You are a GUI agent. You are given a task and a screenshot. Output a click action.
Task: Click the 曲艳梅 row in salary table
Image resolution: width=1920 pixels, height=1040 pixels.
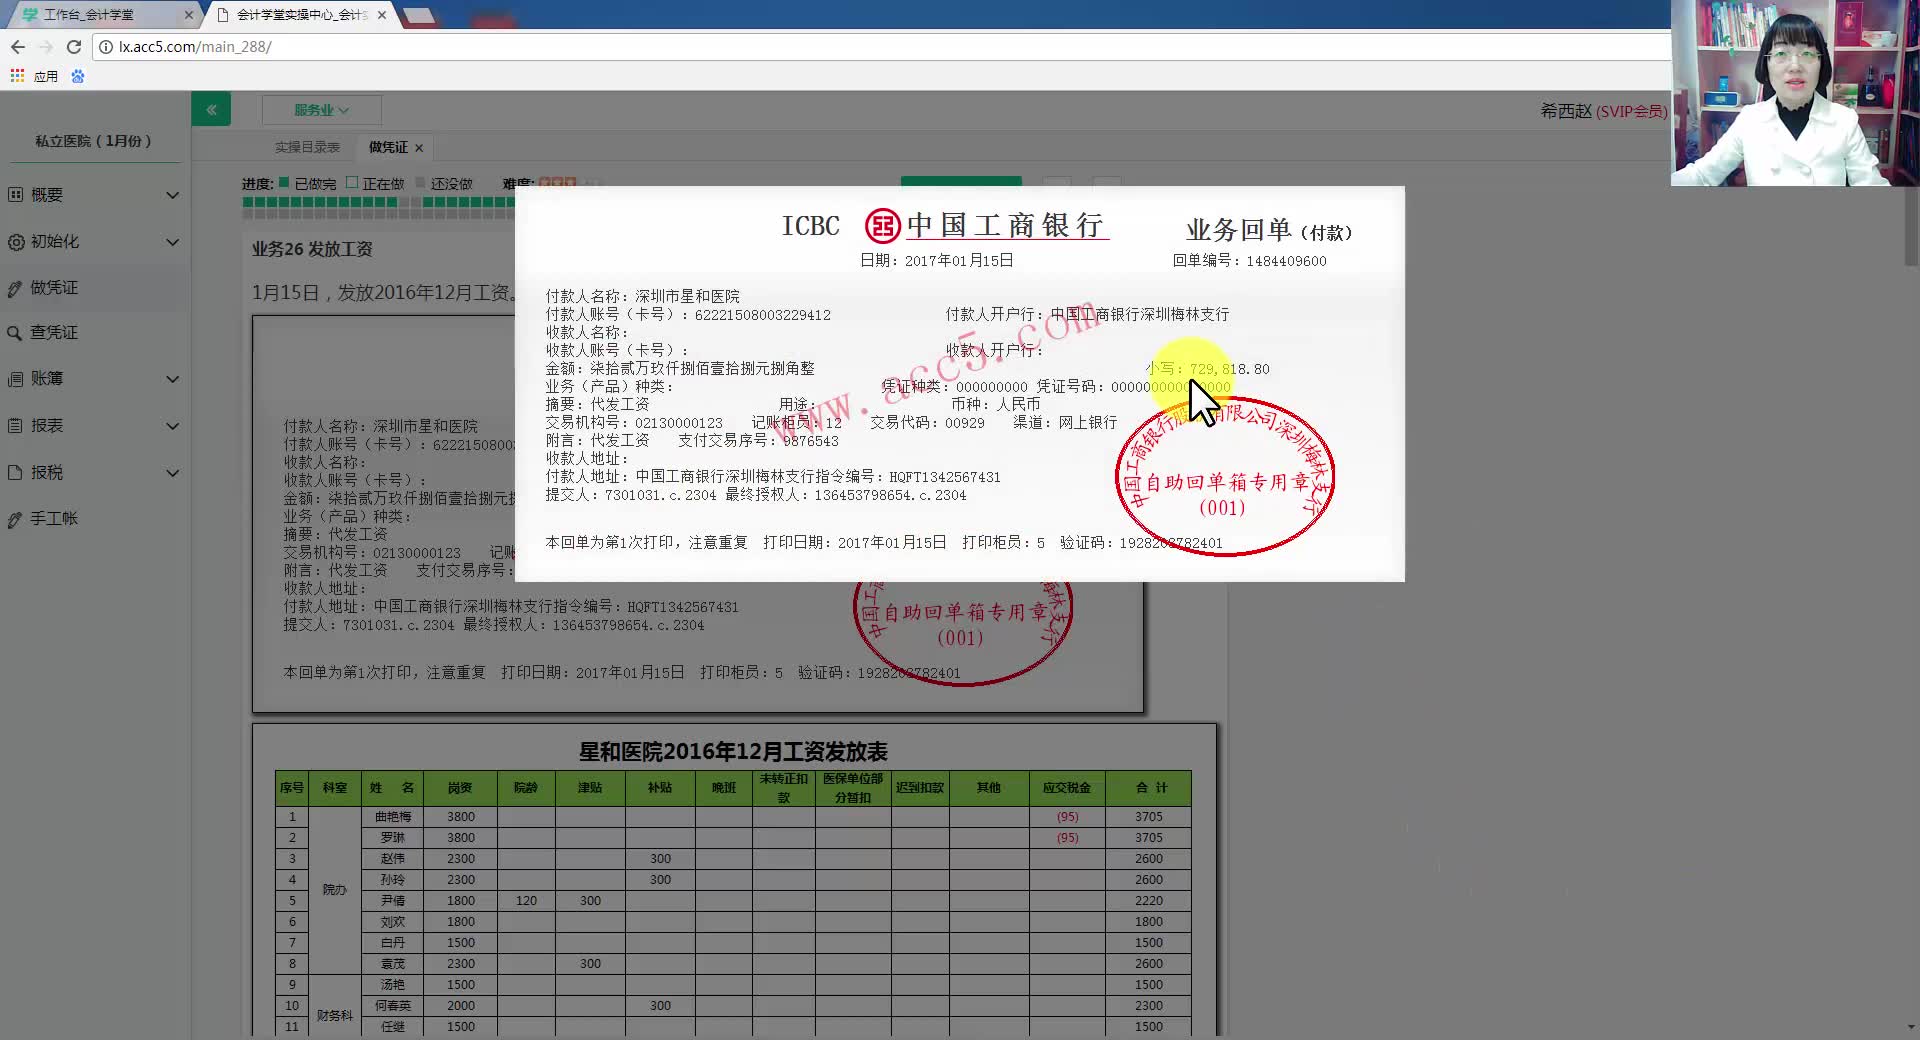733,817
